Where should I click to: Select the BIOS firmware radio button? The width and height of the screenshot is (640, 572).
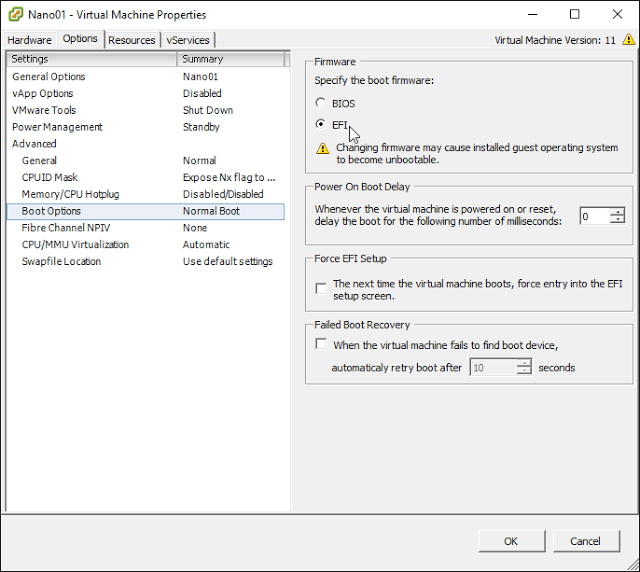(320, 103)
